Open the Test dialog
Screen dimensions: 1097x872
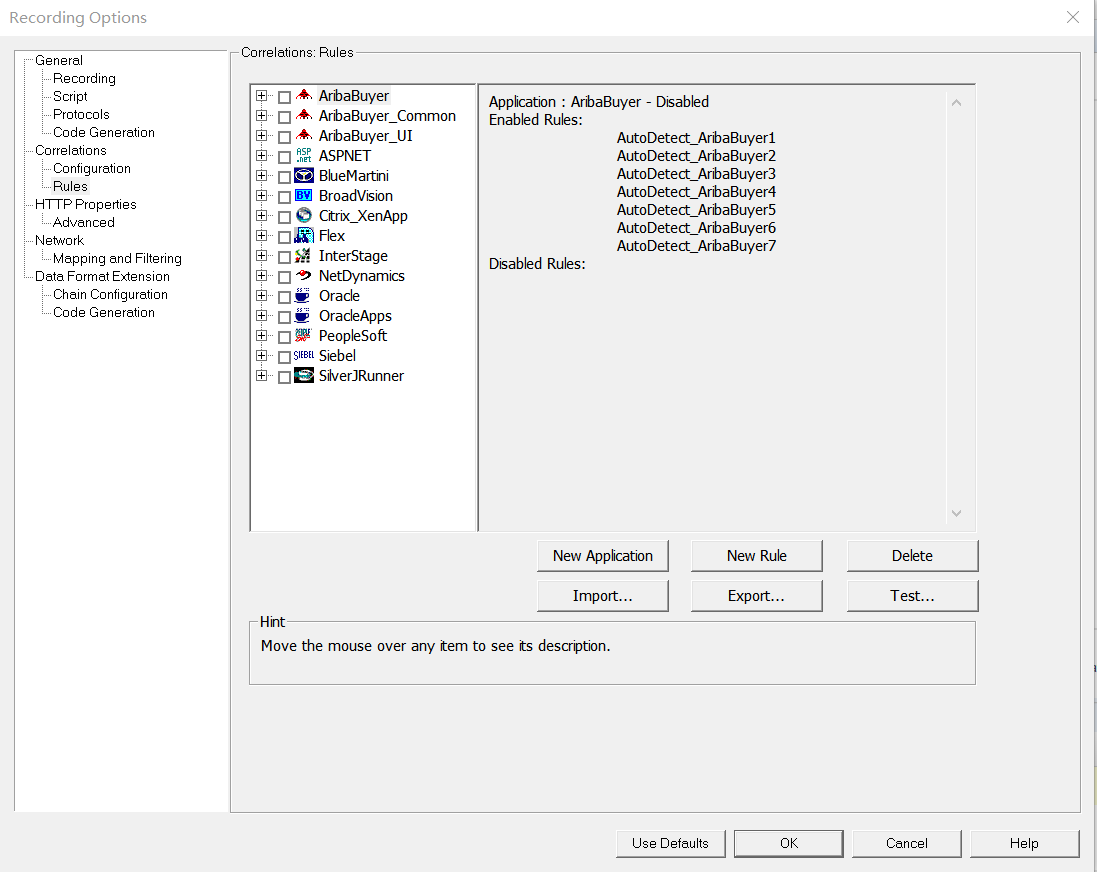point(912,596)
